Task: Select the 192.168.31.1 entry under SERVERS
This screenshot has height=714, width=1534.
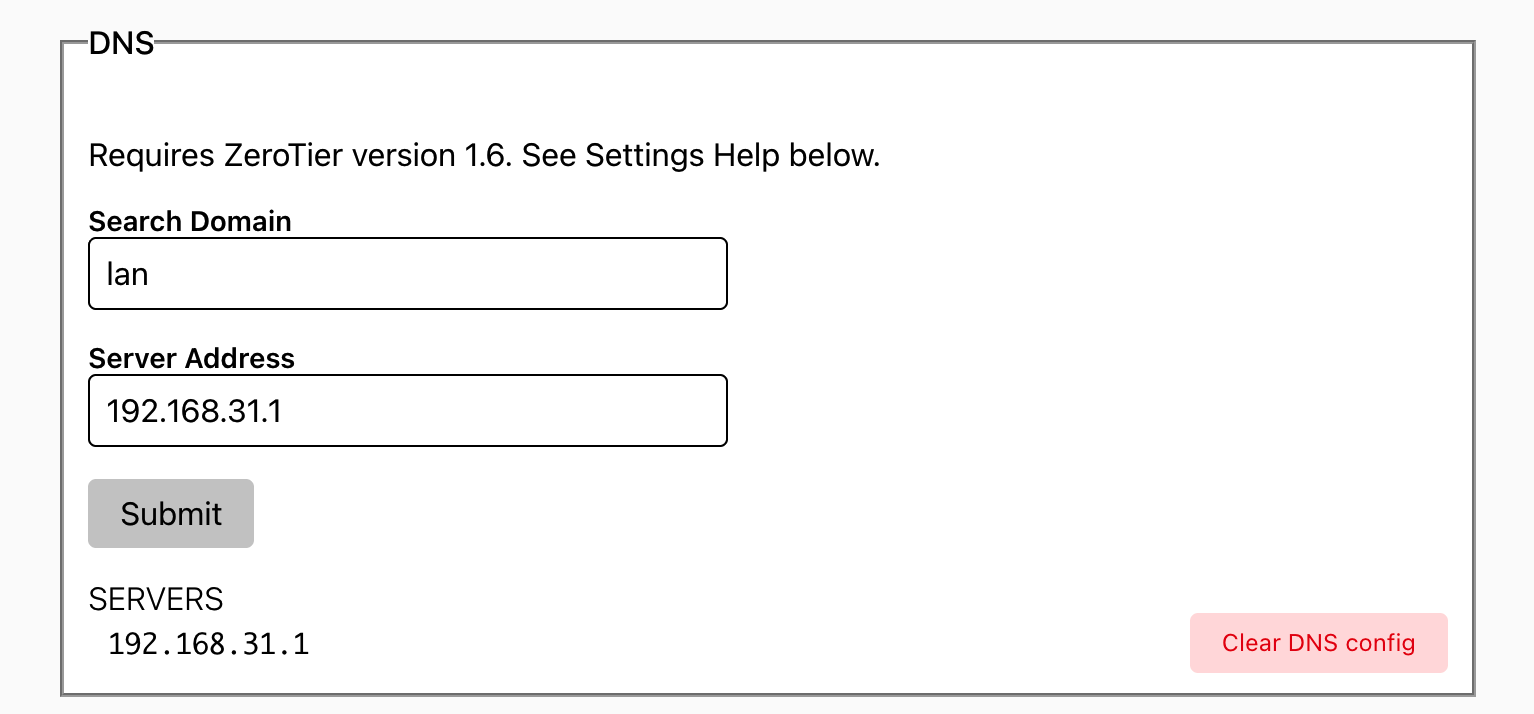Action: click(208, 644)
